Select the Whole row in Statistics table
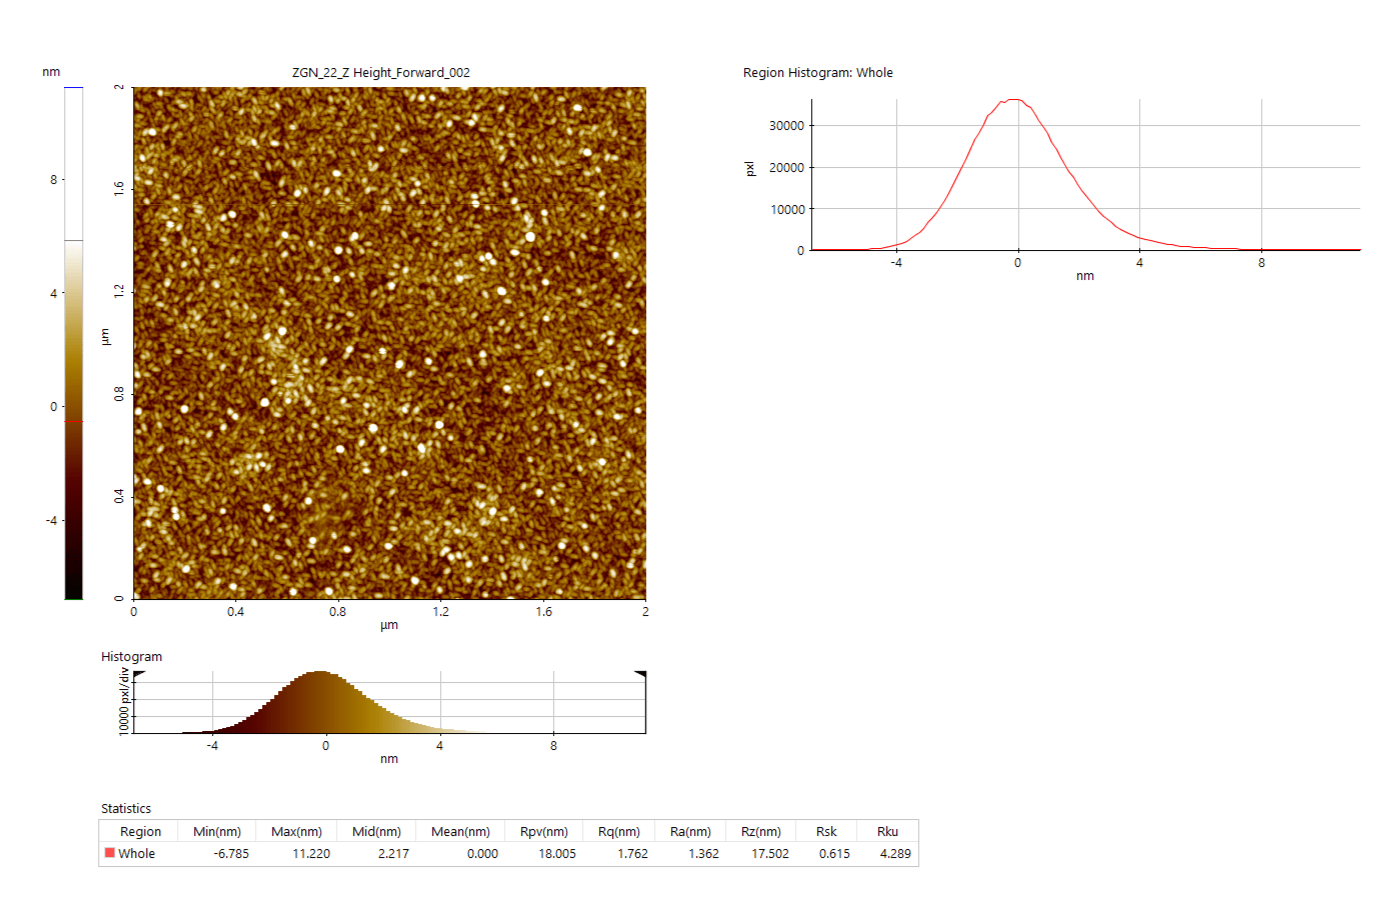 click(x=137, y=854)
